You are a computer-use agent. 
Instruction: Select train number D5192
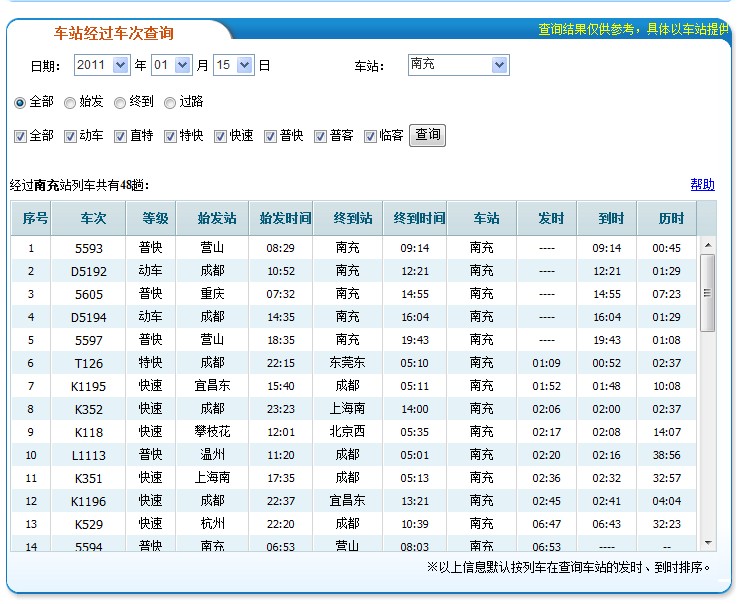click(89, 271)
